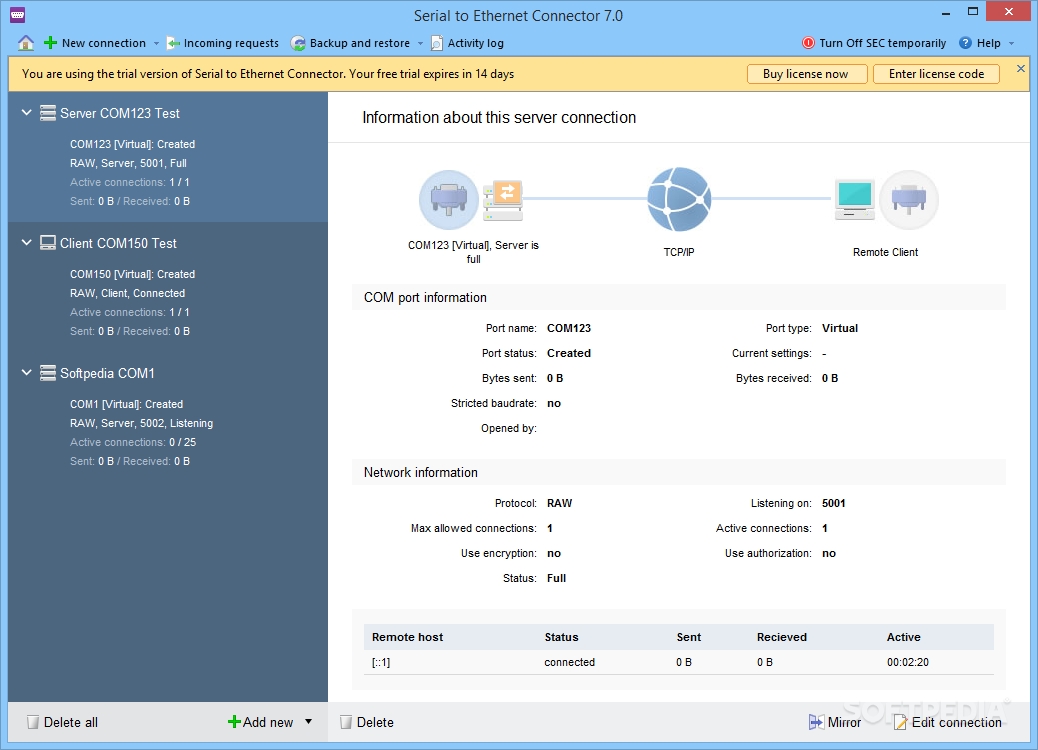Click Protocol value RAW

pos(559,503)
